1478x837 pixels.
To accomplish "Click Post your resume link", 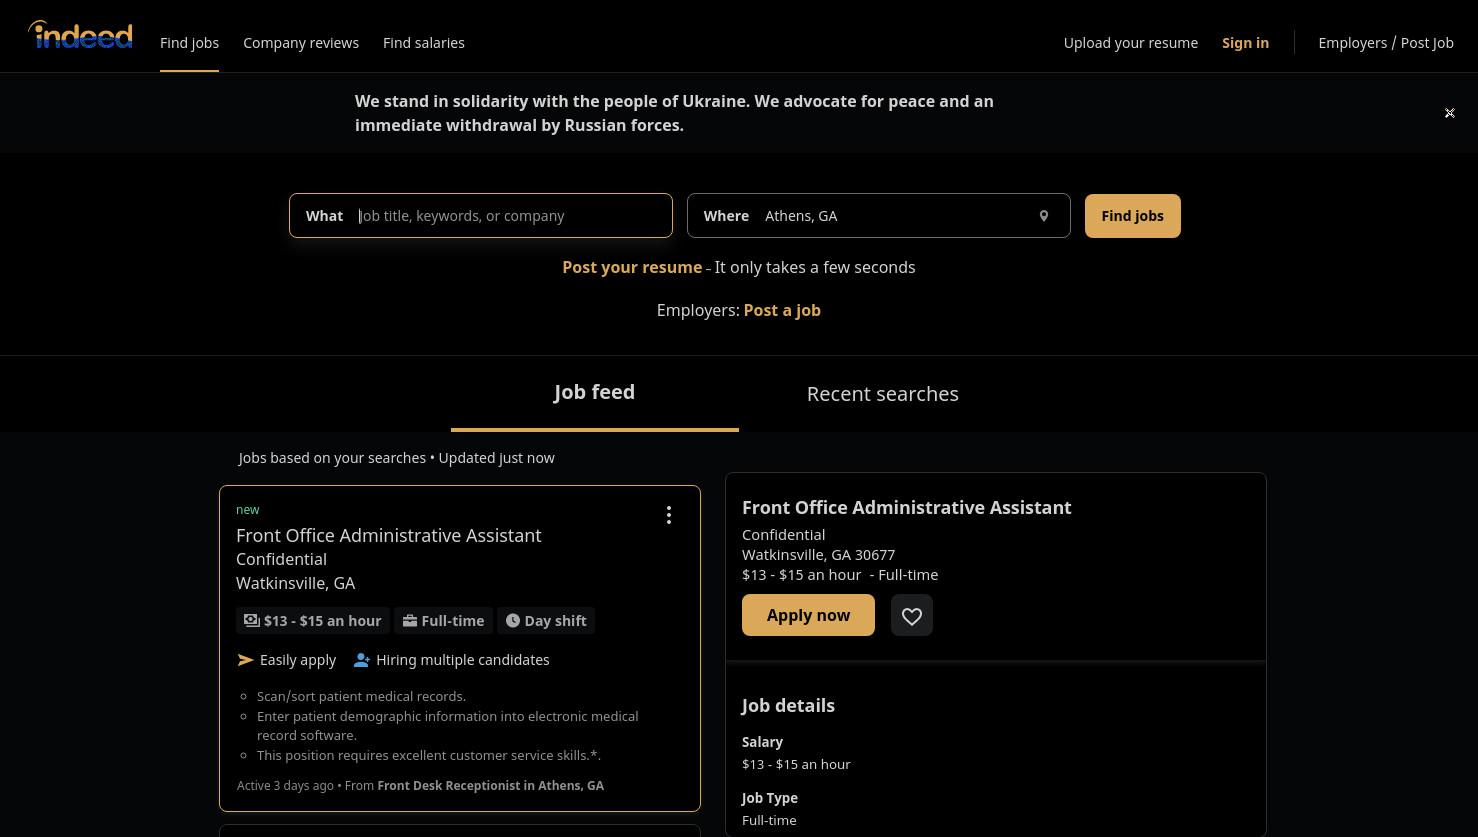I will (x=632, y=267).
